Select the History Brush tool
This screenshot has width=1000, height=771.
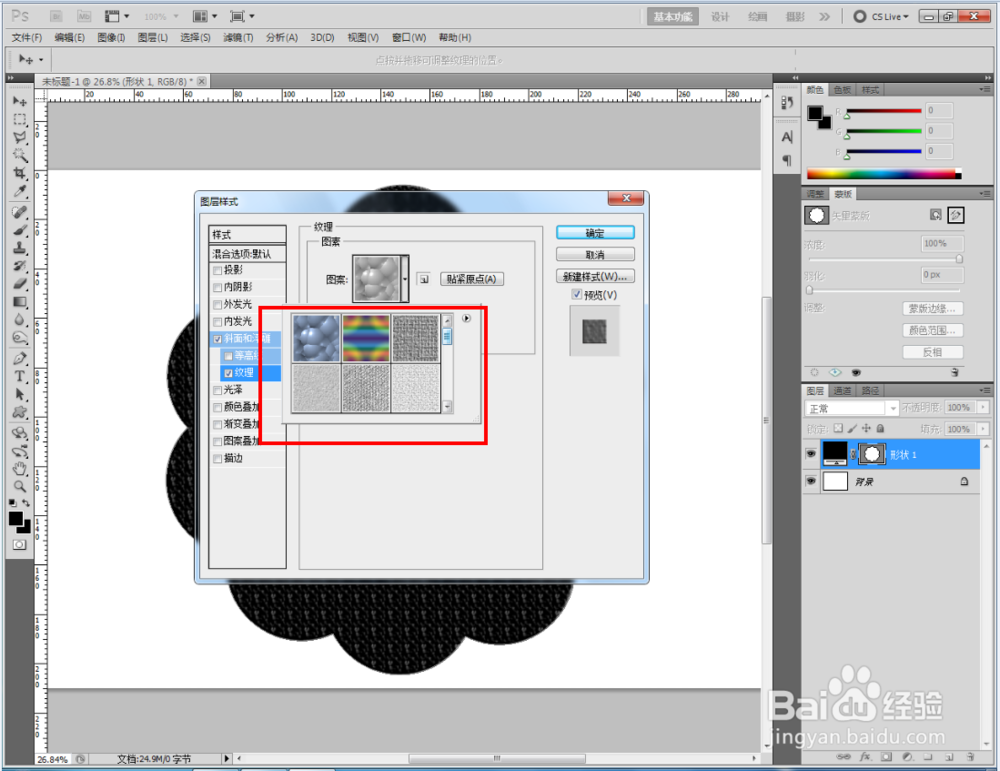(20, 265)
